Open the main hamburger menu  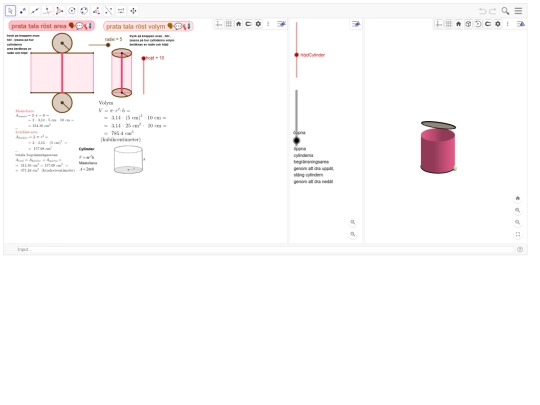(x=518, y=11)
